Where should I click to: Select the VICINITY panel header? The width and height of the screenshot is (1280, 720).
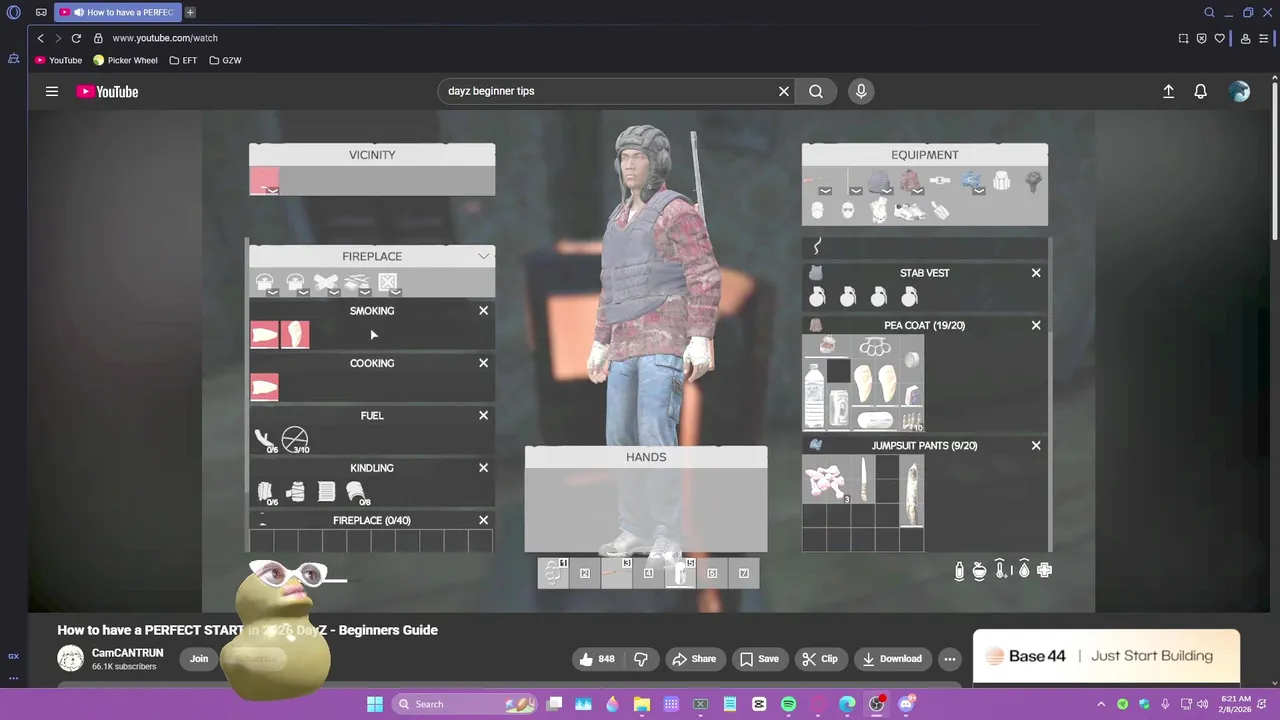[x=372, y=155]
